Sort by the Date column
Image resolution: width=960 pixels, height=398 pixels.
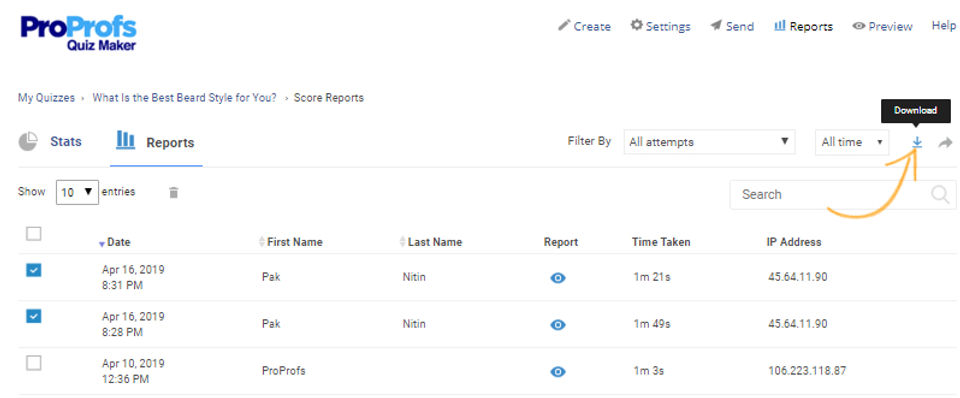click(x=114, y=242)
